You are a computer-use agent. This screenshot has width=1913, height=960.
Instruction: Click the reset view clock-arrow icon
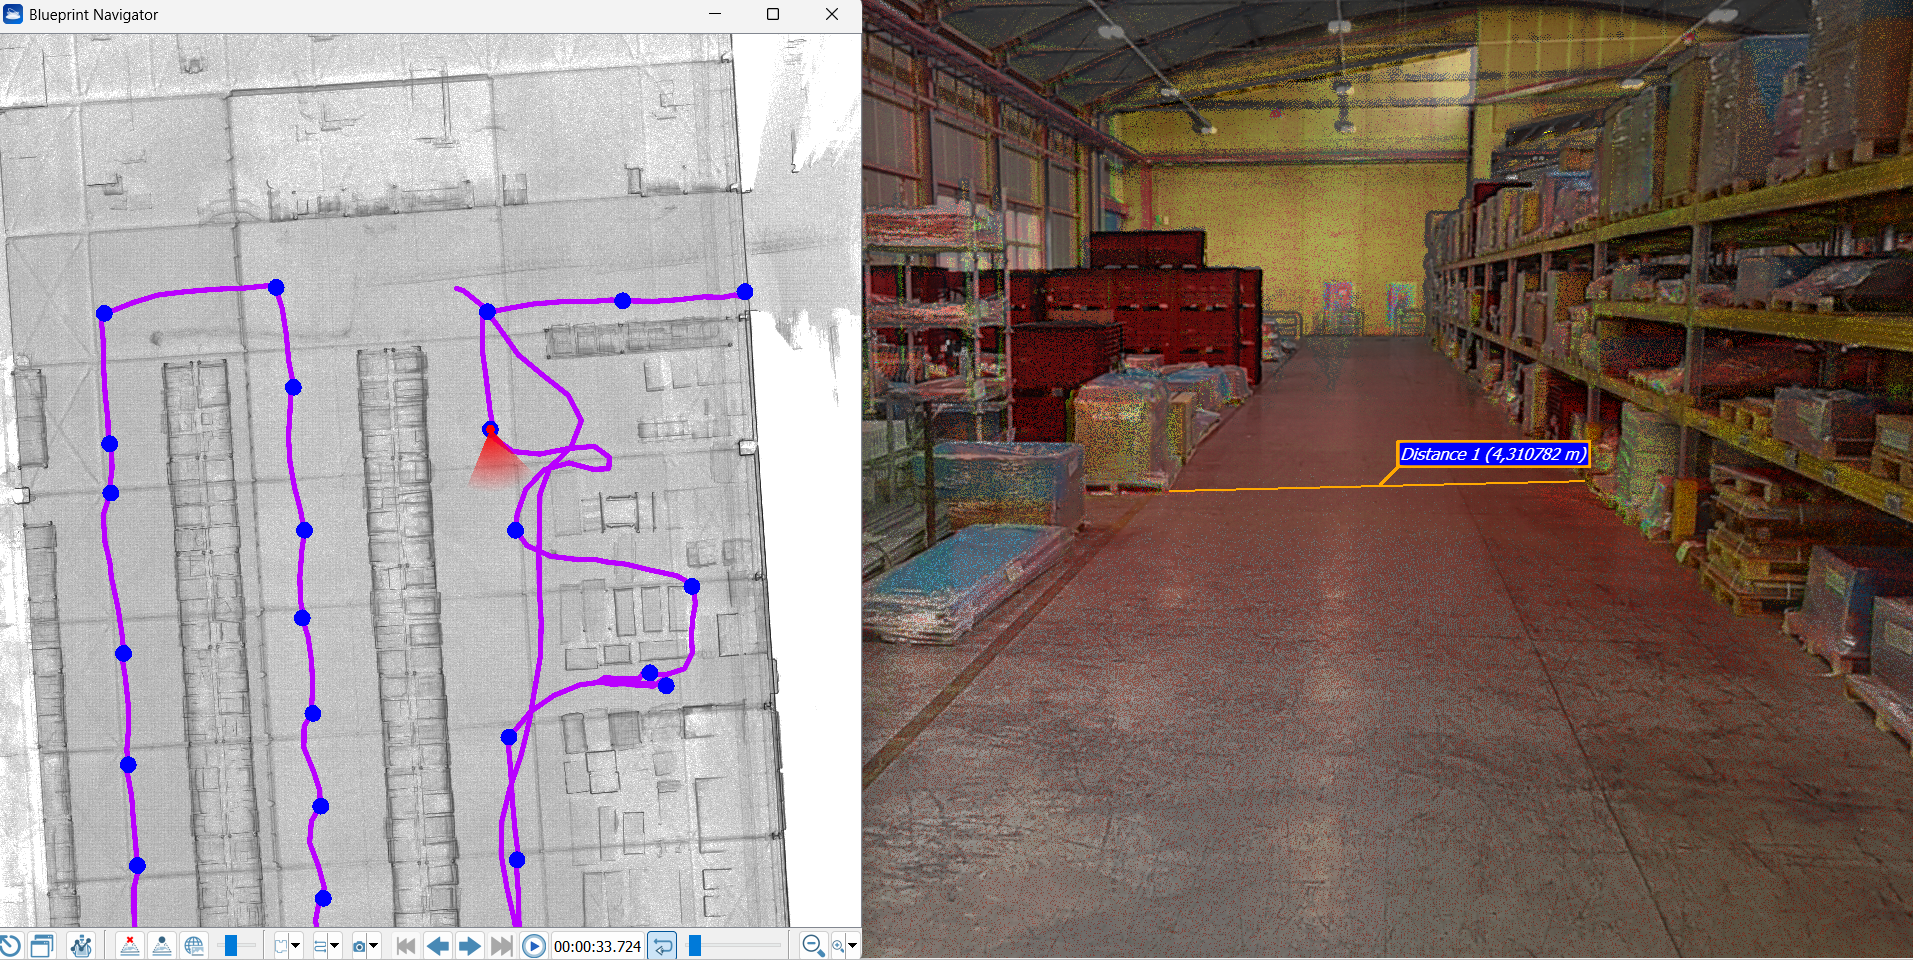click(x=10, y=945)
